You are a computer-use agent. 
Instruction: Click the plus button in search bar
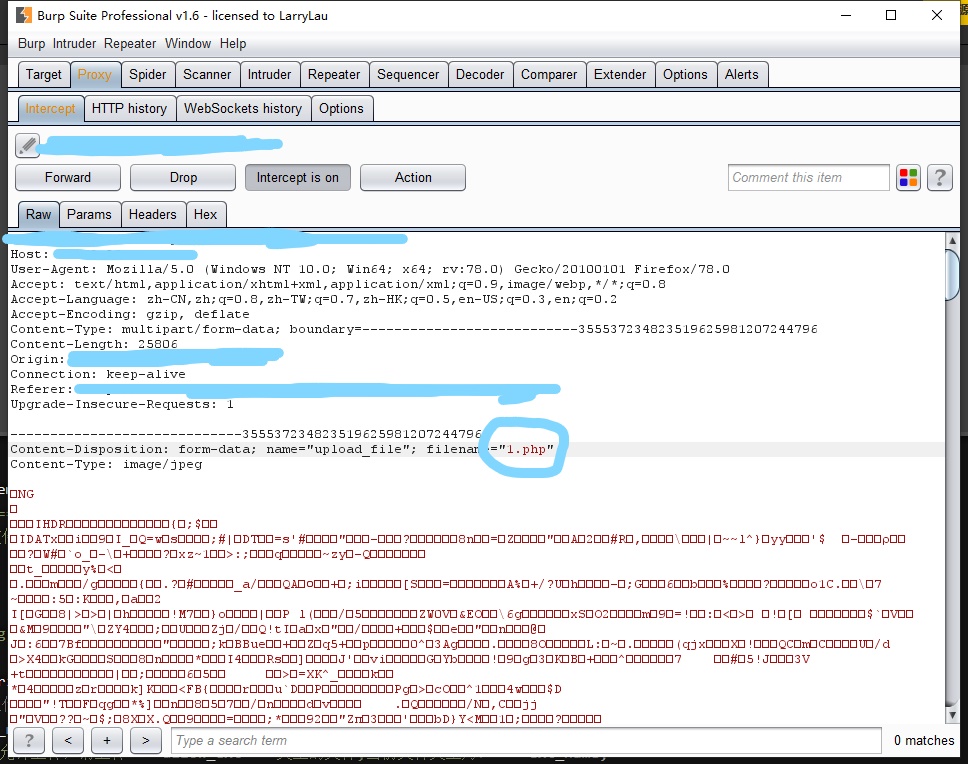[x=106, y=740]
